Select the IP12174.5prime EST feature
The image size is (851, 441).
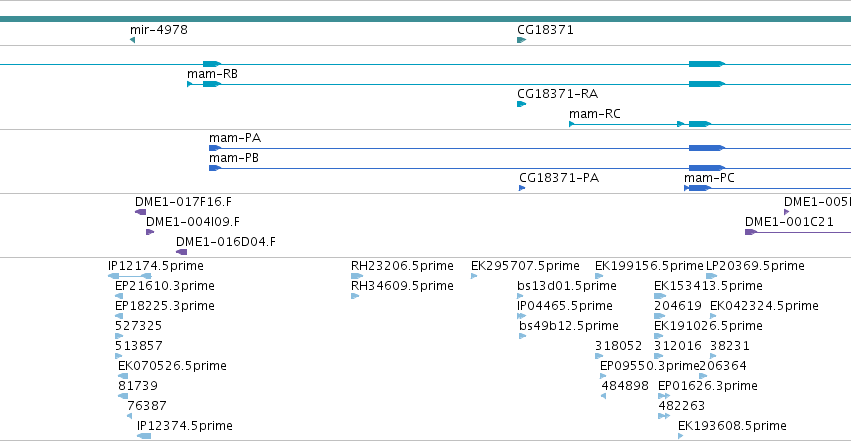(130, 276)
